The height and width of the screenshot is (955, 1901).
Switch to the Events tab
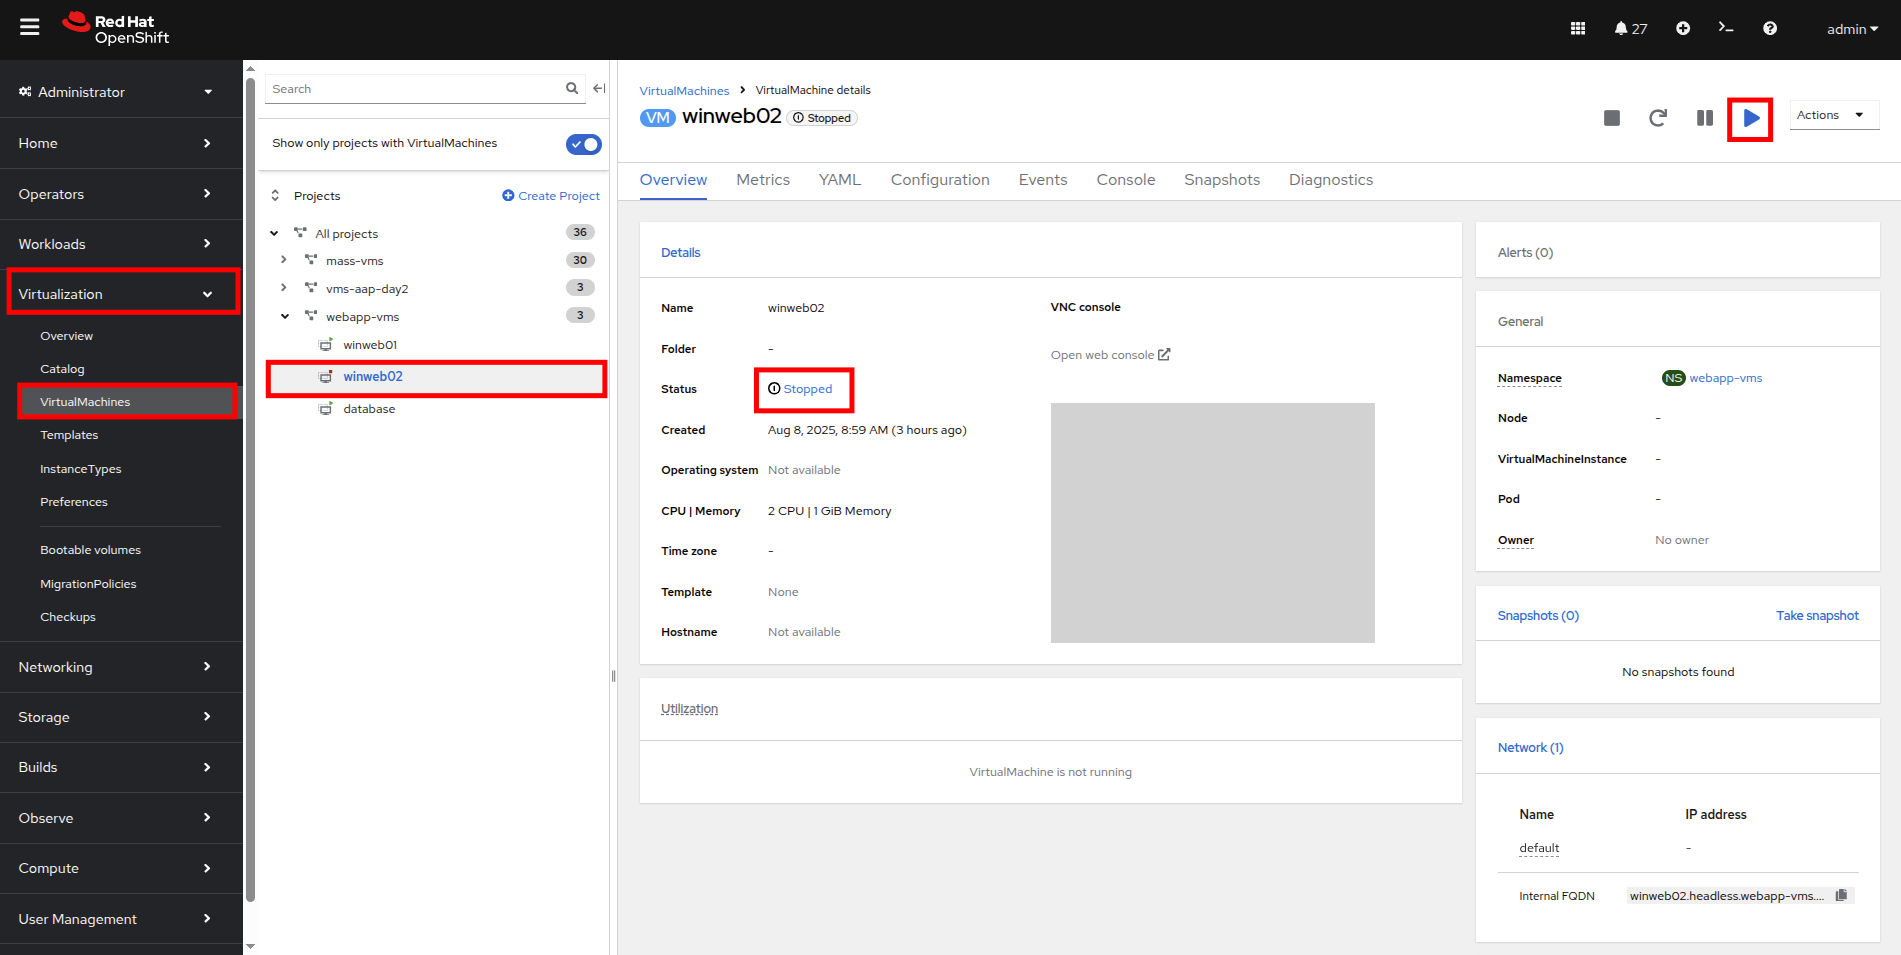point(1043,180)
